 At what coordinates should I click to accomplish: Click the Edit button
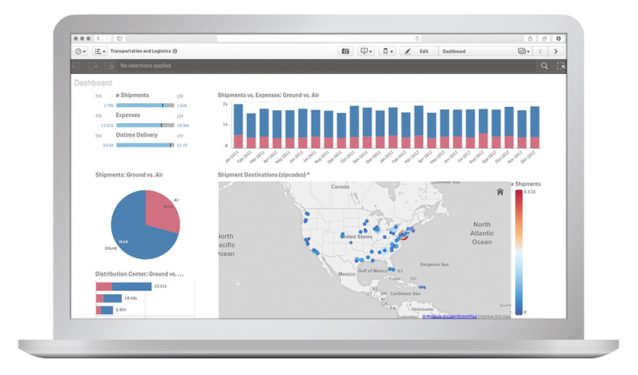tap(424, 51)
